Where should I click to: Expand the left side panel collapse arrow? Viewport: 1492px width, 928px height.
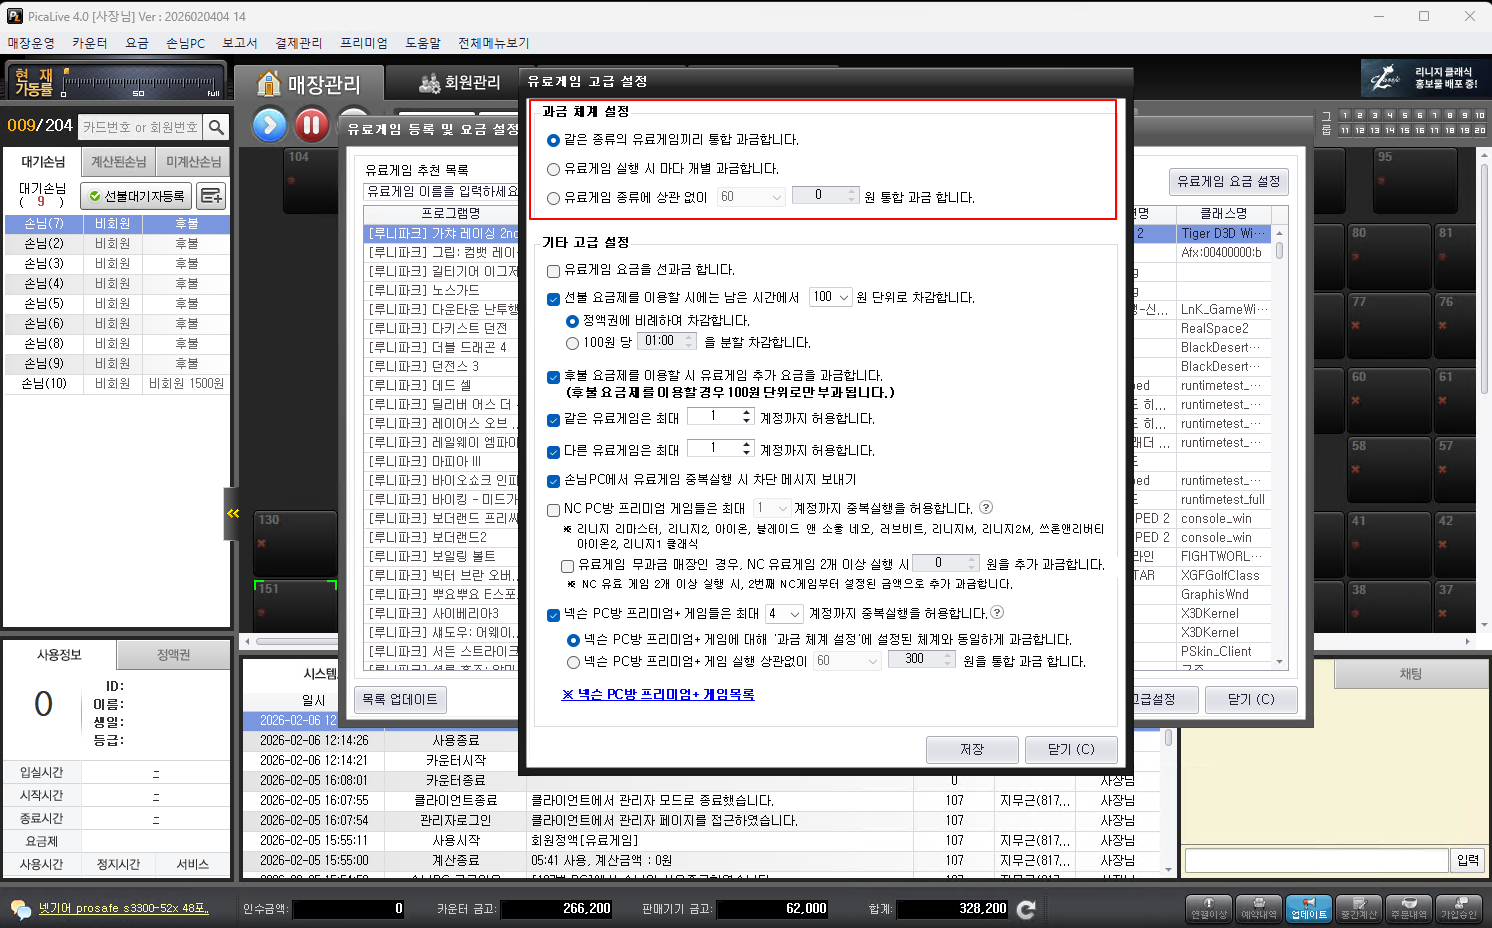(232, 513)
